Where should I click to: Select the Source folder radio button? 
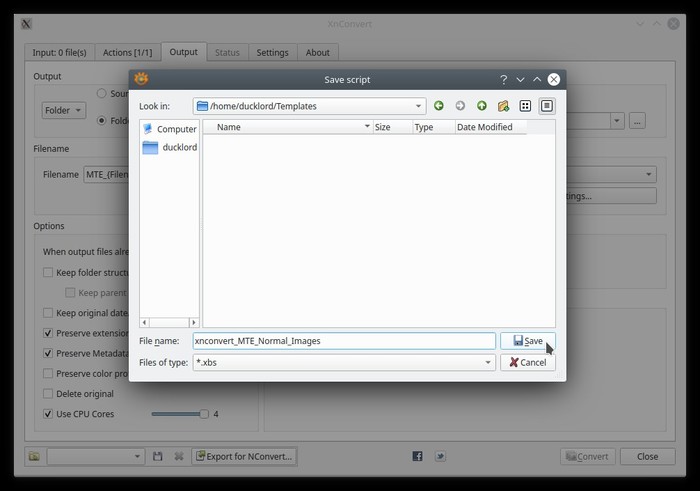coord(102,93)
